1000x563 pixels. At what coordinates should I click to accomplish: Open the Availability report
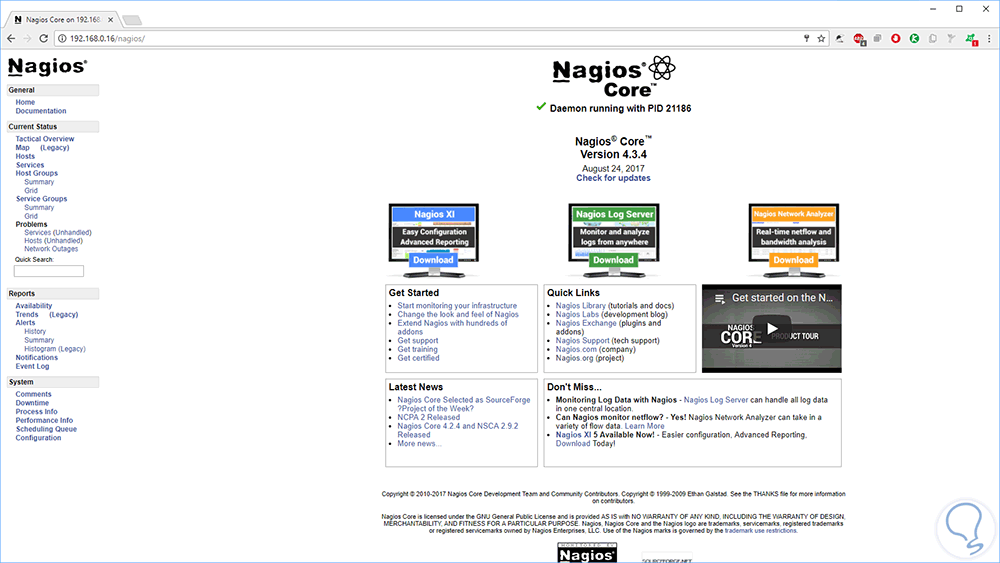tap(34, 306)
